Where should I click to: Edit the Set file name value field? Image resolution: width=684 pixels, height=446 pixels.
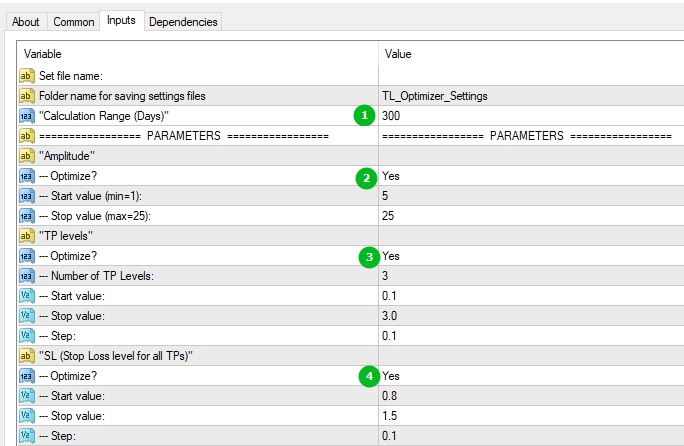click(531, 76)
